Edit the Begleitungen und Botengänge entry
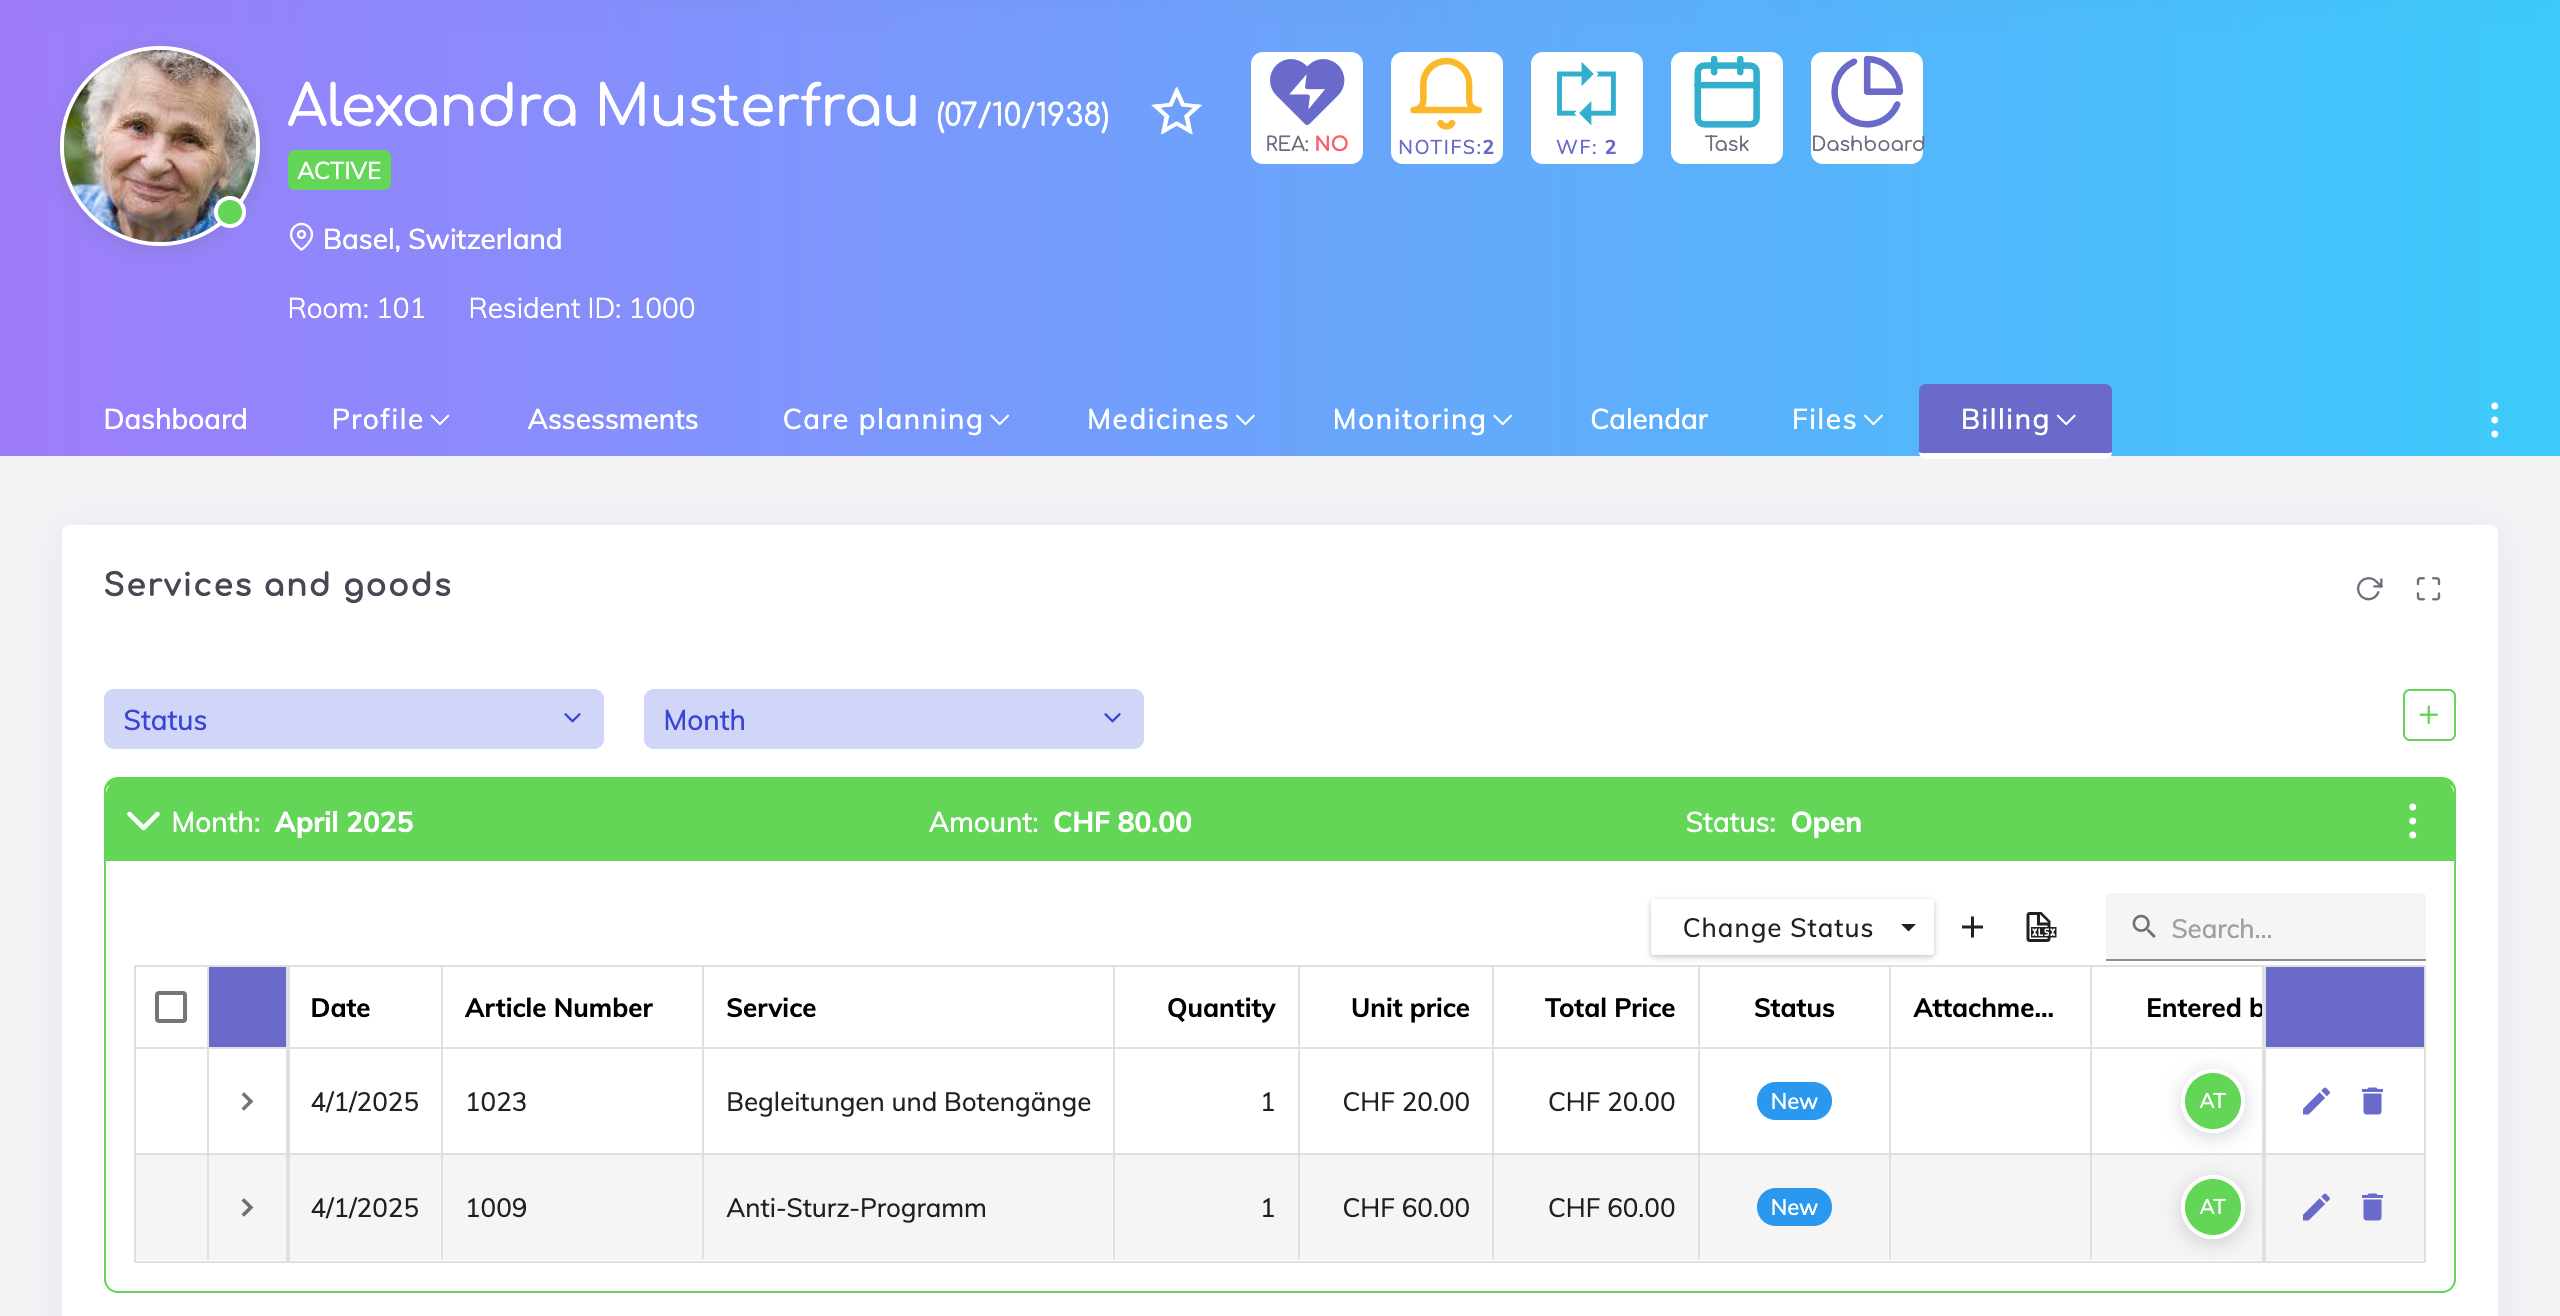 (x=2316, y=1101)
